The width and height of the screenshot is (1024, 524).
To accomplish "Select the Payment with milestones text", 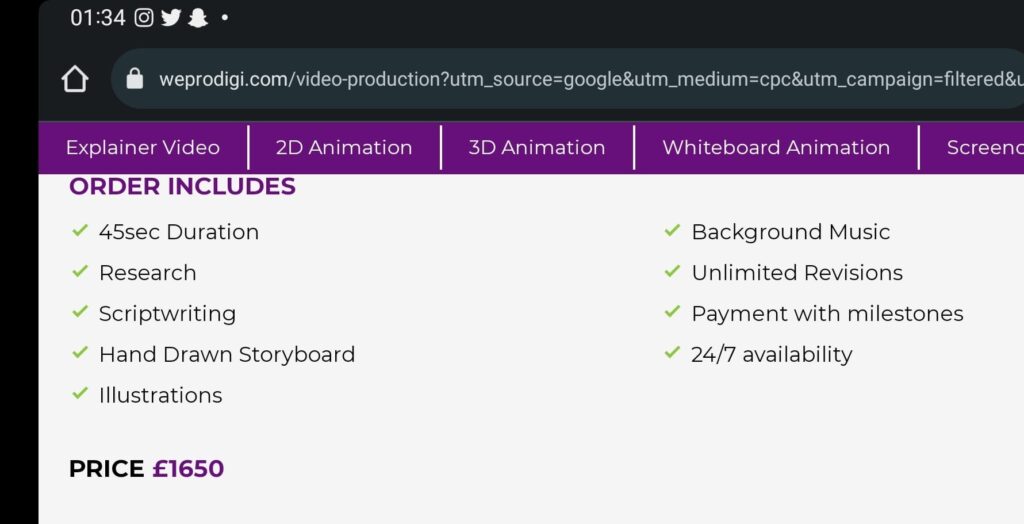I will pyautogui.click(x=827, y=313).
